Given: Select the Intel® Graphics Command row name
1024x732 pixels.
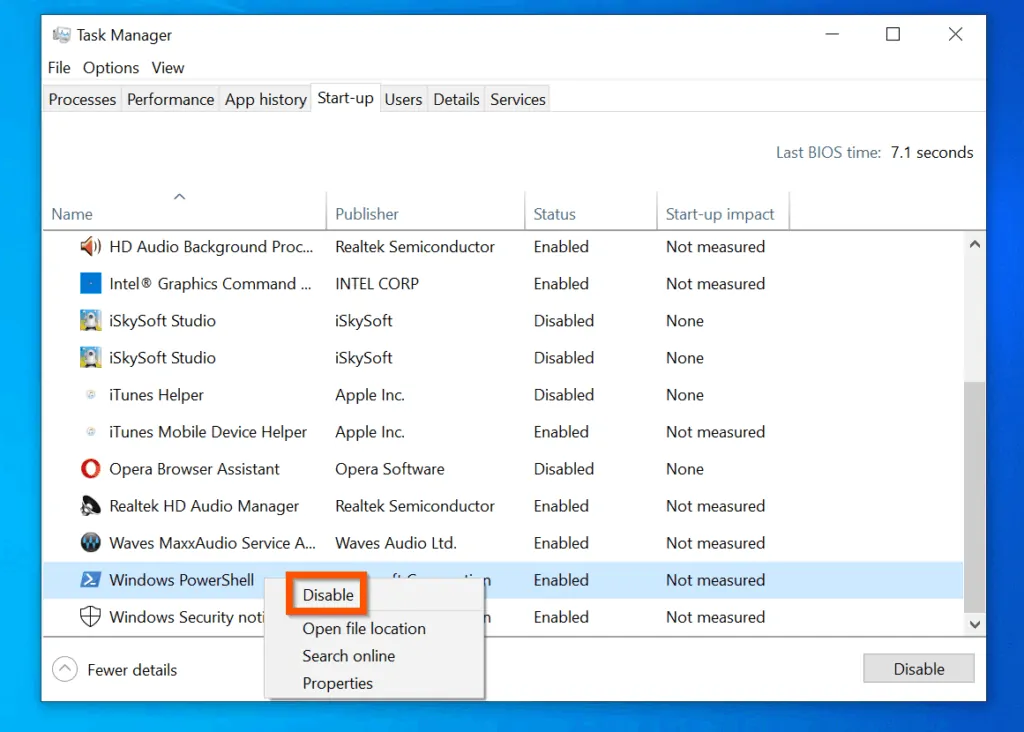Looking at the screenshot, I should 210,284.
